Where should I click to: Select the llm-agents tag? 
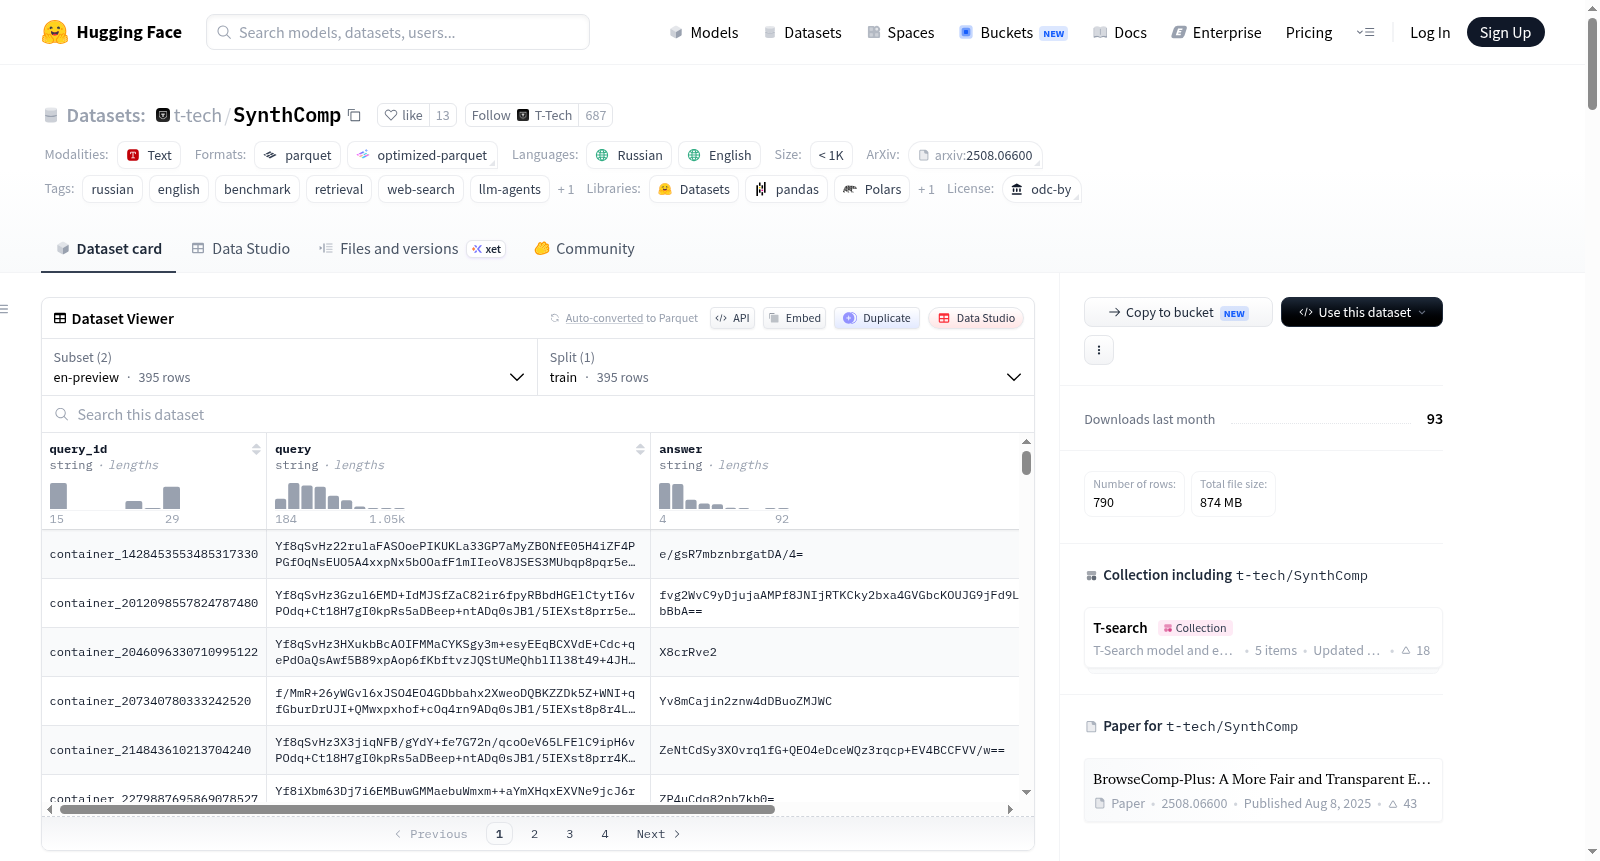[x=509, y=189]
